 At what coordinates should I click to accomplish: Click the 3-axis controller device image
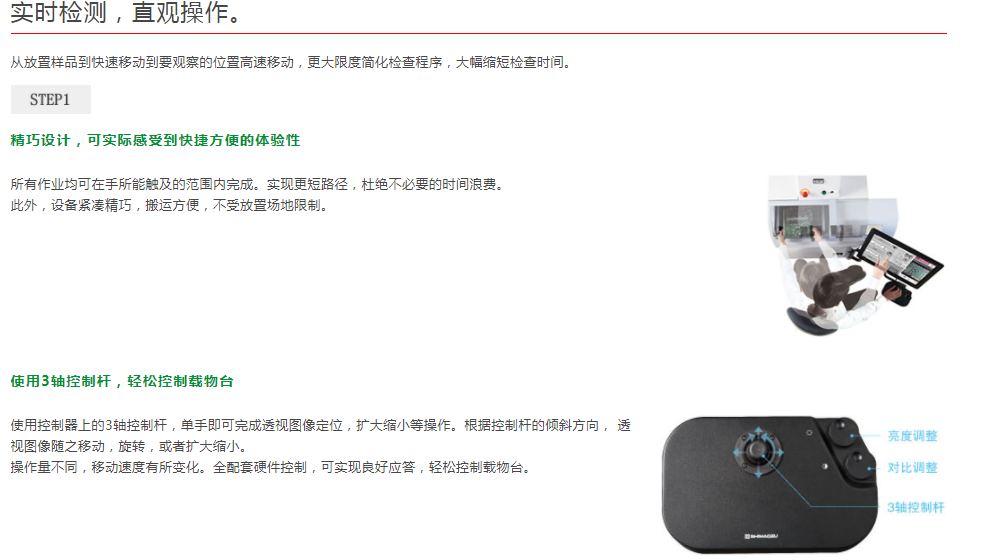coord(770,483)
